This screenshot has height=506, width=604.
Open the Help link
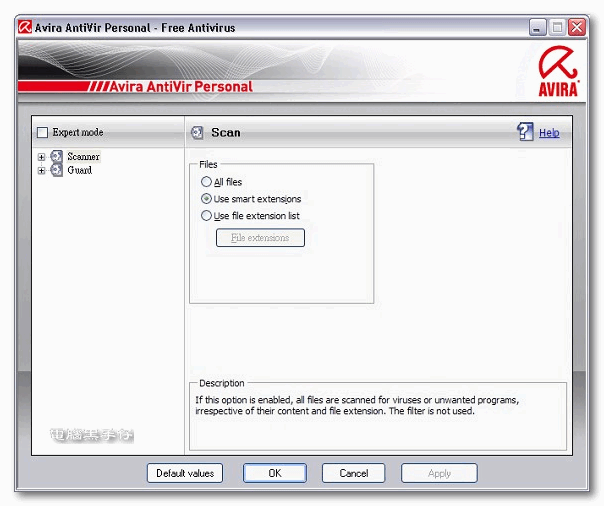[549, 133]
